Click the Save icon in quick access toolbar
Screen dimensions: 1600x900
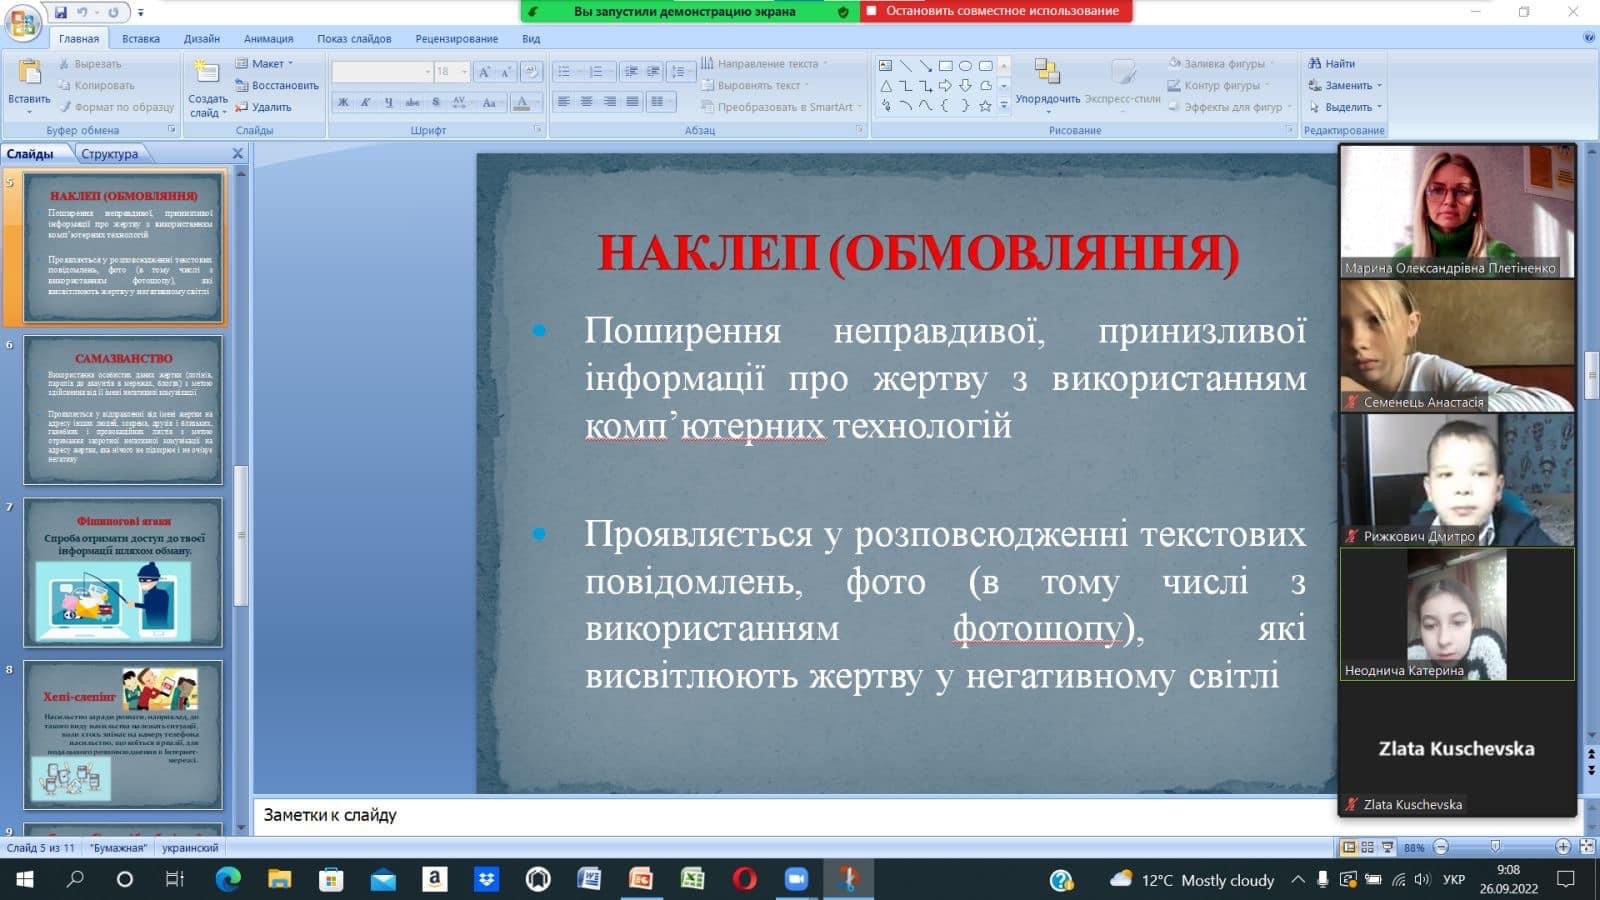61,12
